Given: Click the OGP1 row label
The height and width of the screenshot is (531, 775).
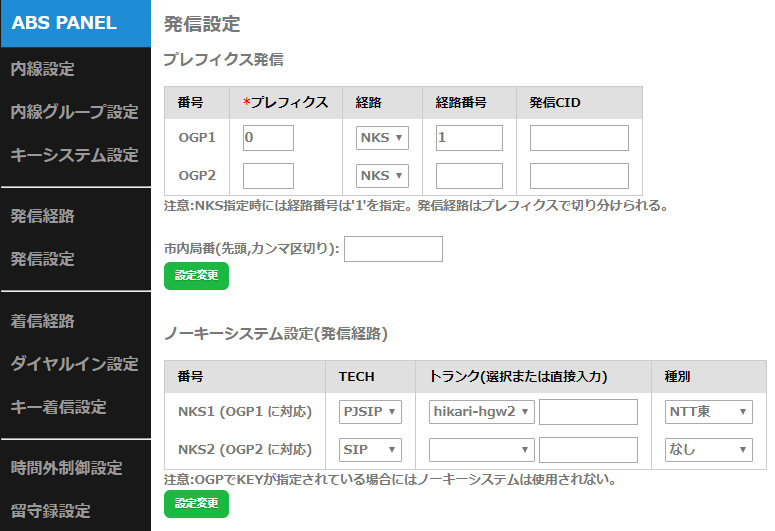Looking at the screenshot, I should (x=197, y=137).
